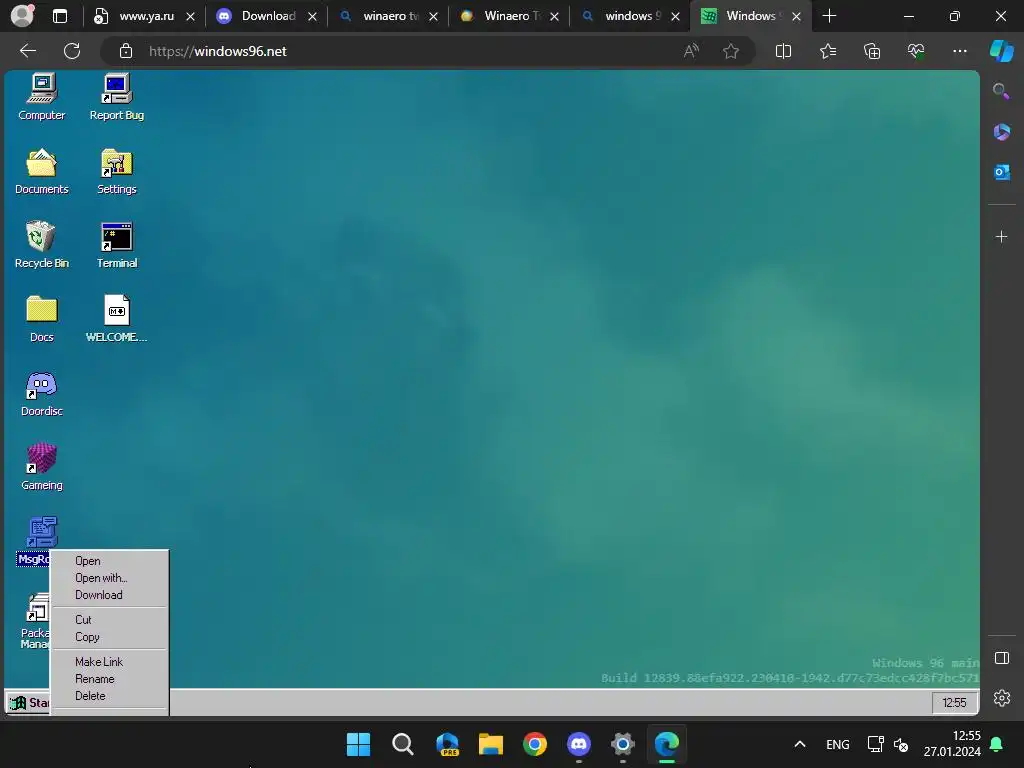The height and width of the screenshot is (768, 1024).
Task: View site information lock icon
Action: coord(126,51)
